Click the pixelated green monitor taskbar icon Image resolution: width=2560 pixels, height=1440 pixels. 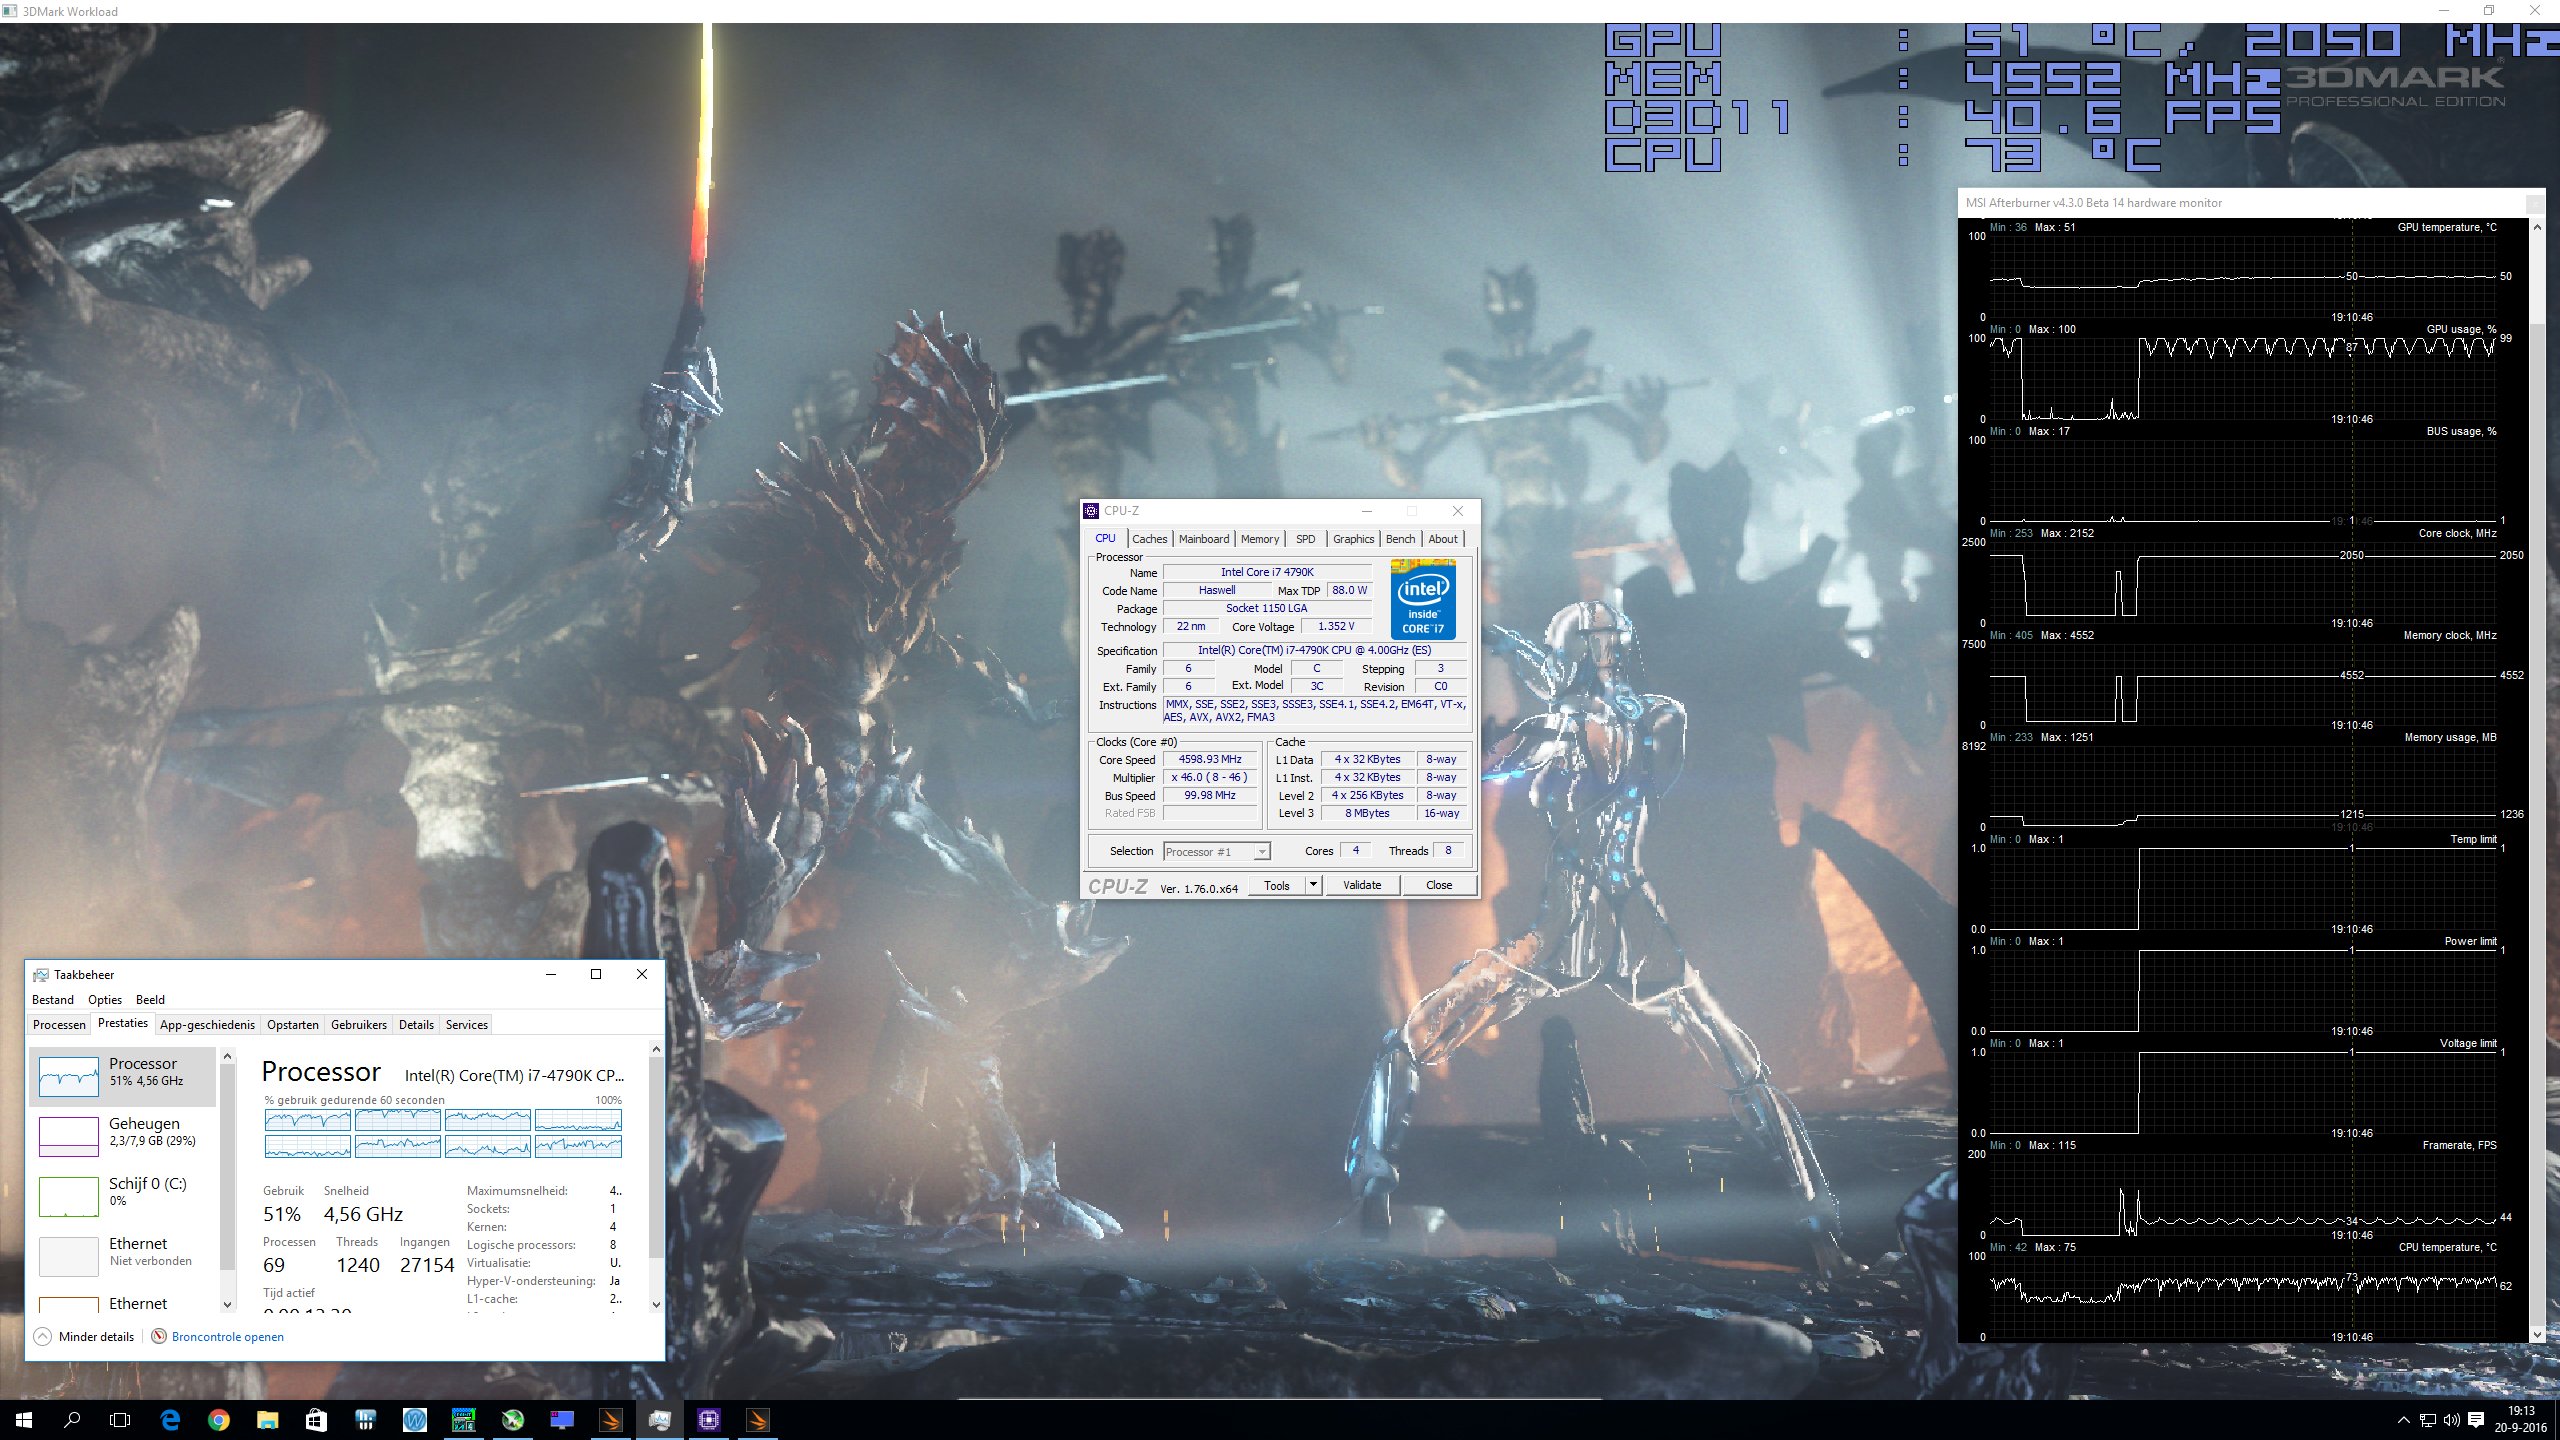463,1420
